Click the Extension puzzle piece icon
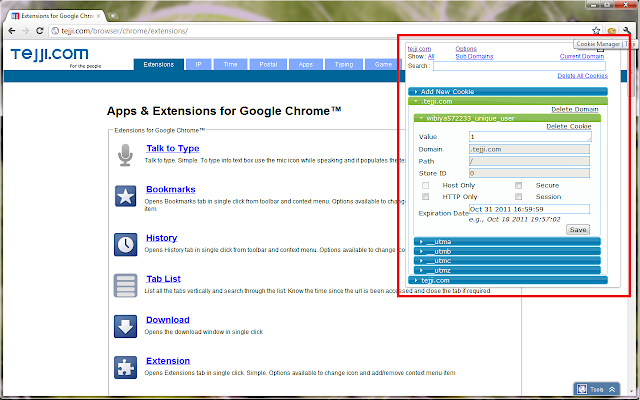 pos(125,367)
